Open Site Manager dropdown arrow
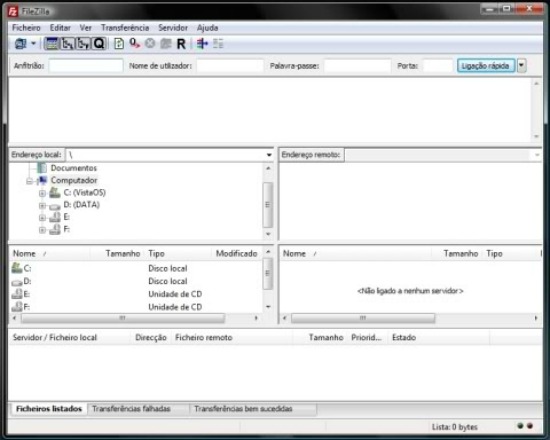 click(34, 44)
